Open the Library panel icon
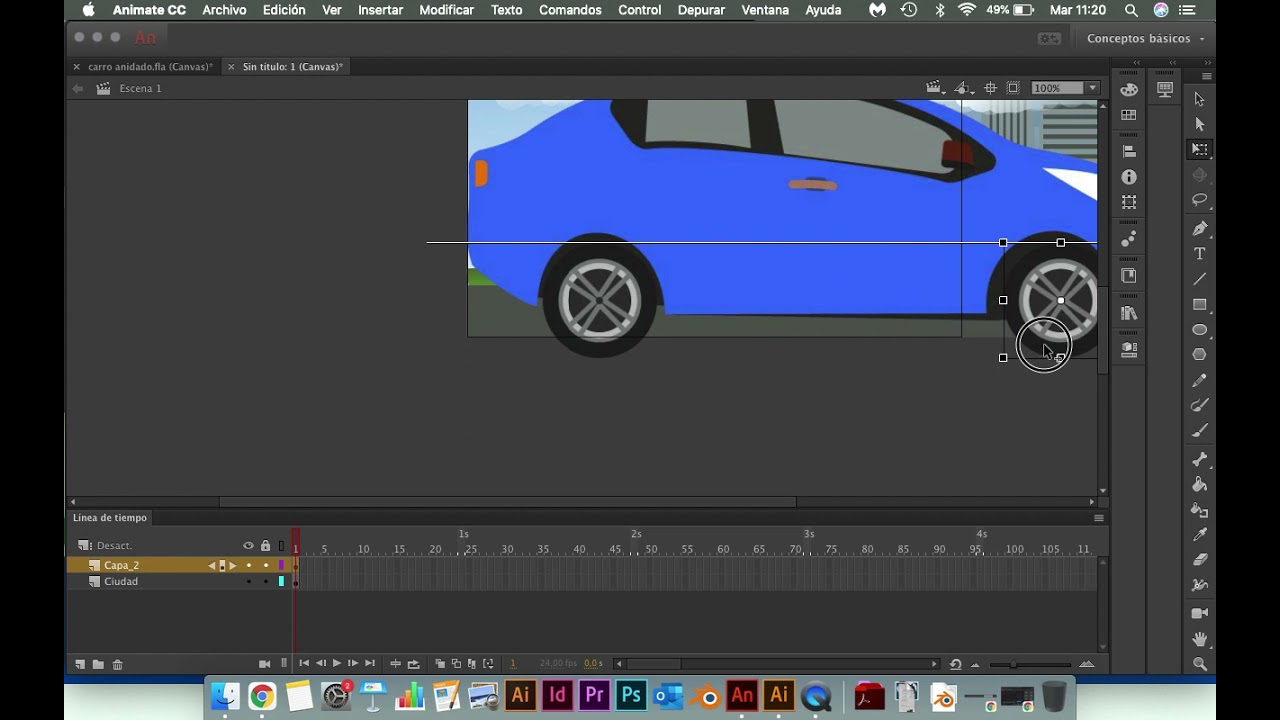Screen dimensions: 1280x720 pyautogui.click(x=1129, y=313)
